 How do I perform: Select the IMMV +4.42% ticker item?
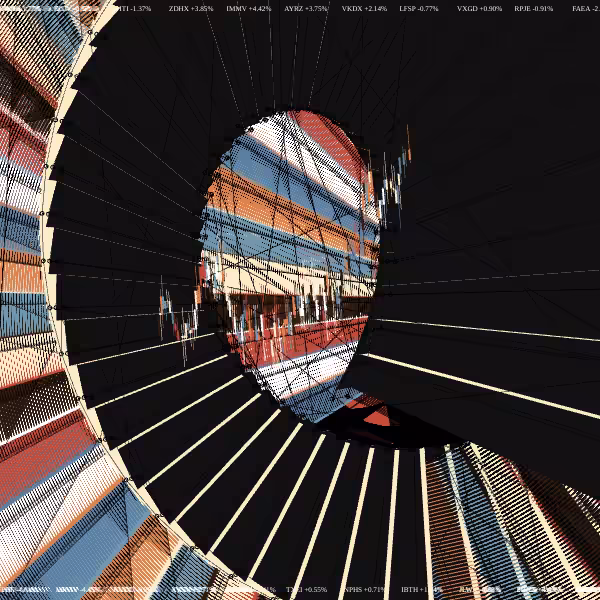pos(248,8)
